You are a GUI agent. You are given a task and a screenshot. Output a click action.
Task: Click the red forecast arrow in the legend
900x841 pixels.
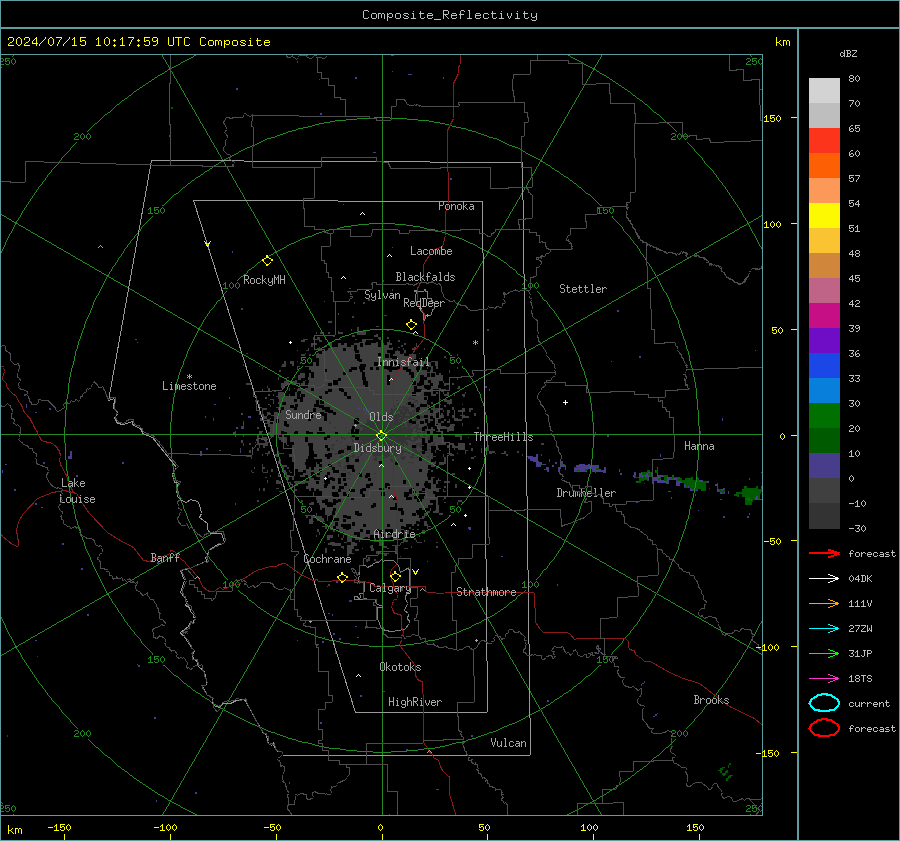824,553
